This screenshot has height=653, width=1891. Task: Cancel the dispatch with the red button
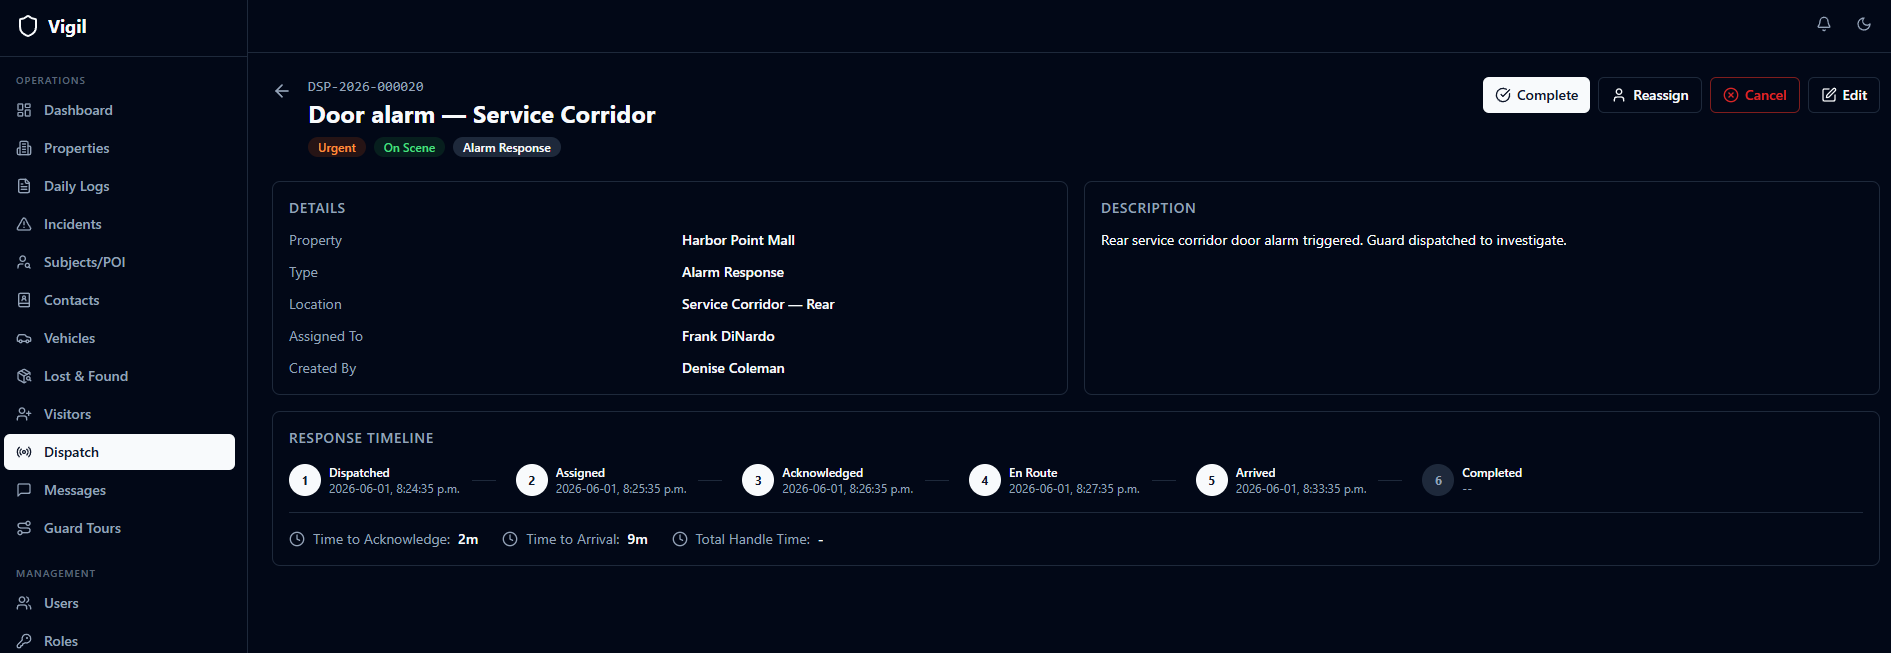coord(1755,95)
